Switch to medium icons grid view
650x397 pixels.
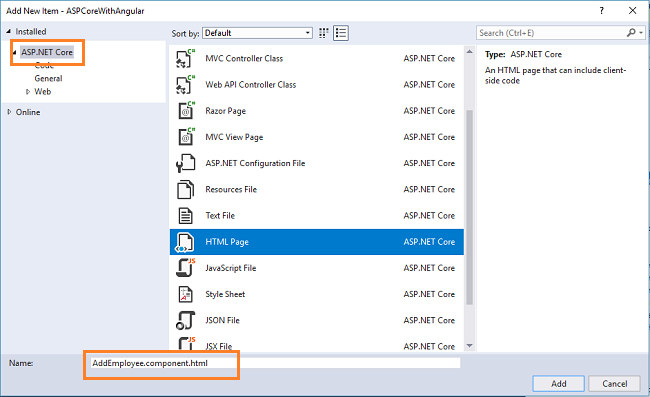[x=324, y=33]
